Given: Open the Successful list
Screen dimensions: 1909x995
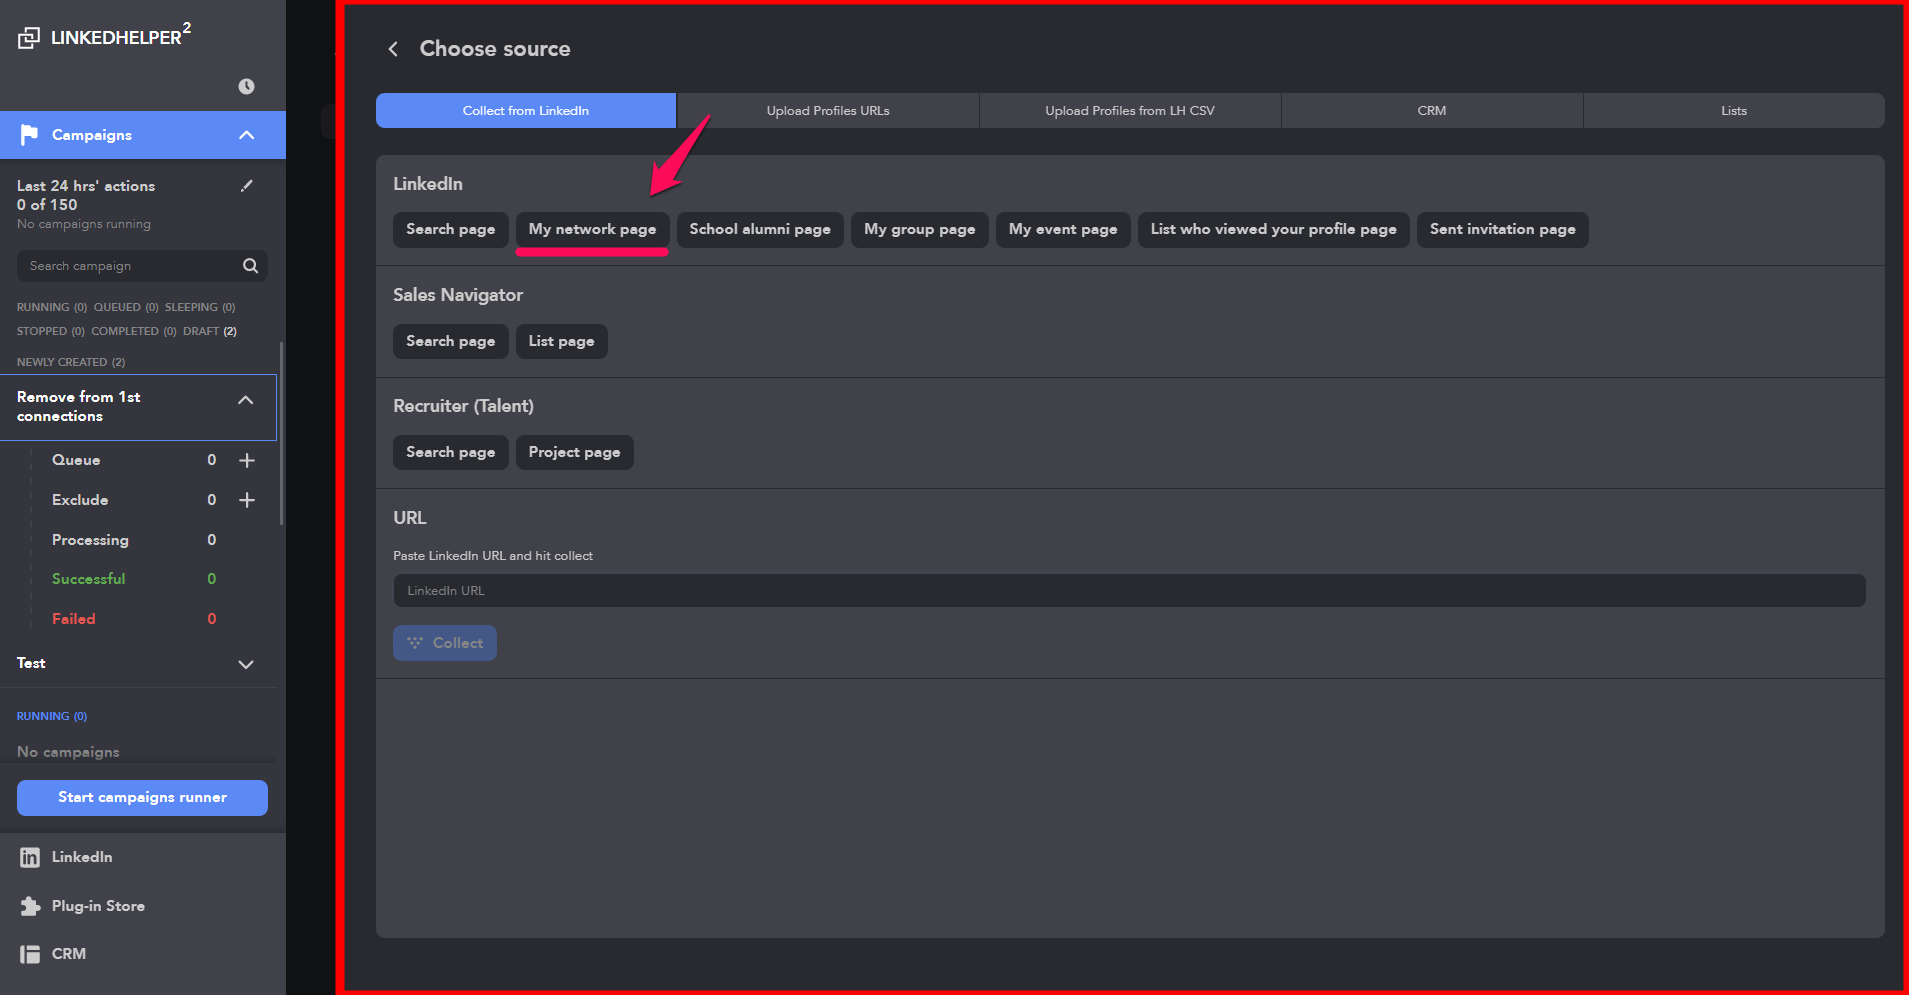Looking at the screenshot, I should pos(89,579).
